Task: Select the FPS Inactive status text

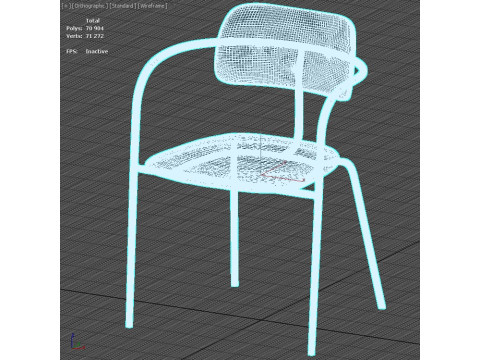Action: [x=97, y=51]
